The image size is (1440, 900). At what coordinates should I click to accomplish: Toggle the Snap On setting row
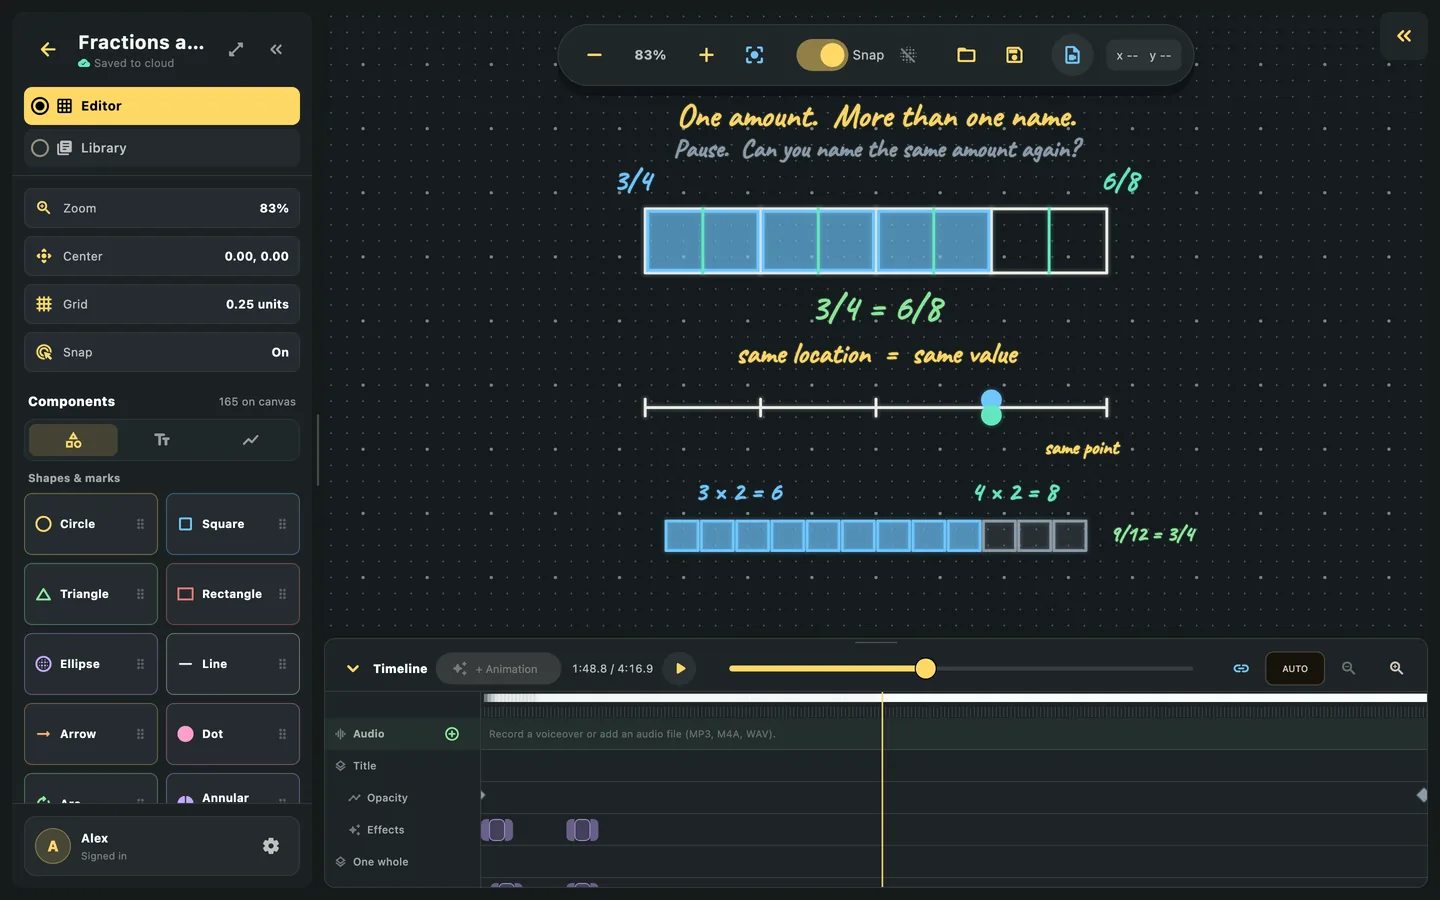(162, 352)
